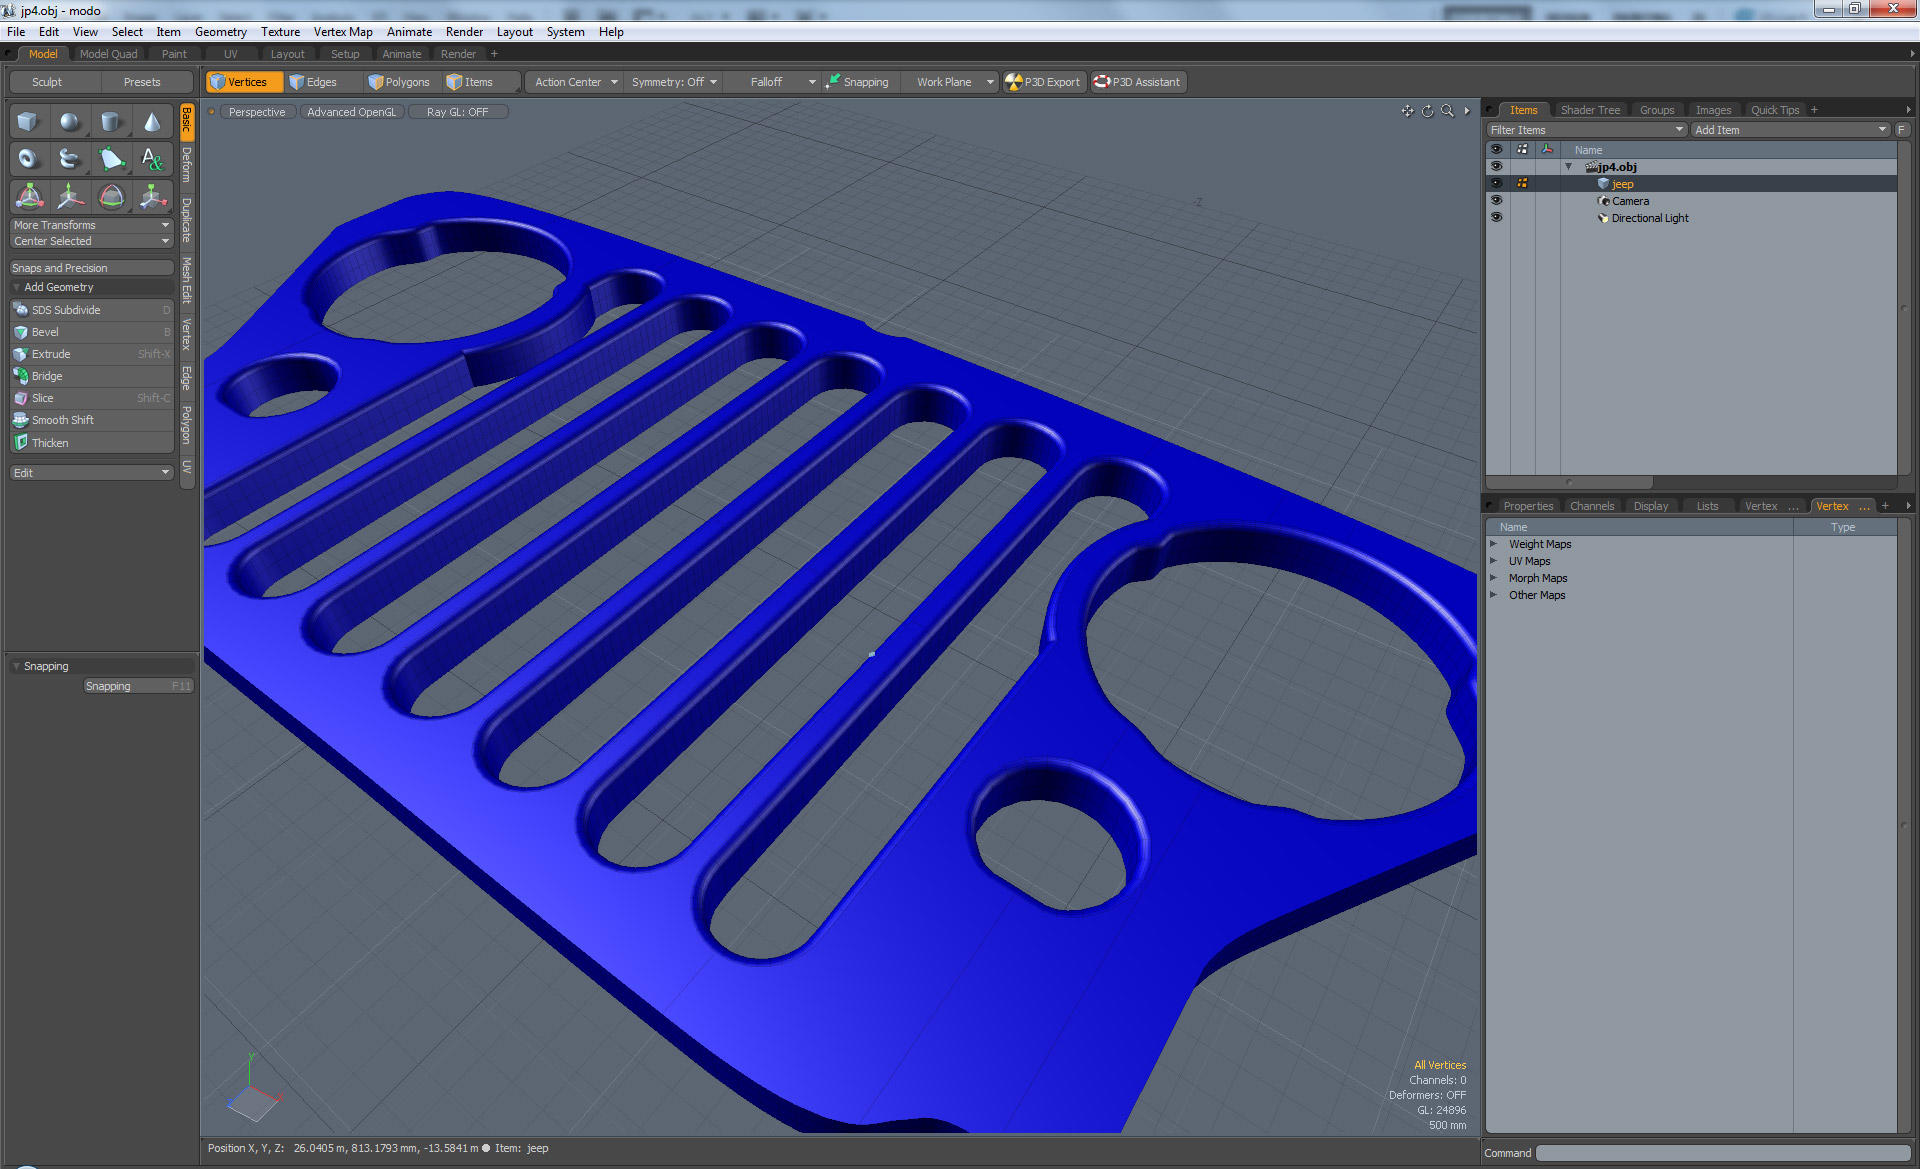Select the Cone primitive tool
This screenshot has height=1169, width=1920.
tap(152, 122)
